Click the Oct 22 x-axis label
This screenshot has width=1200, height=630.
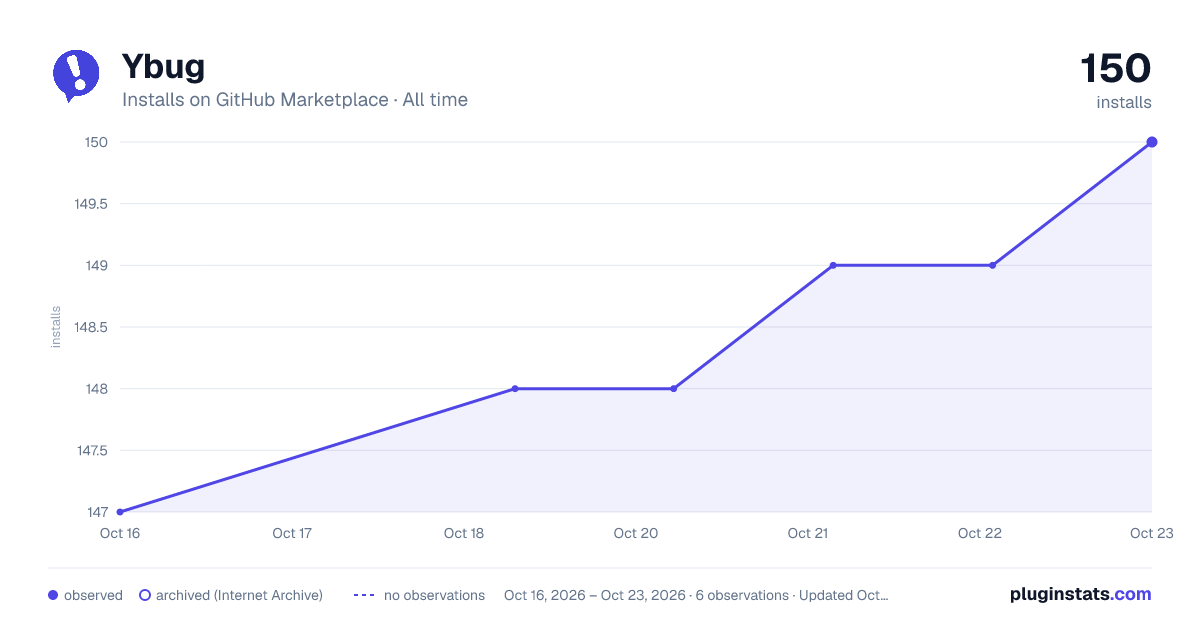pos(979,533)
